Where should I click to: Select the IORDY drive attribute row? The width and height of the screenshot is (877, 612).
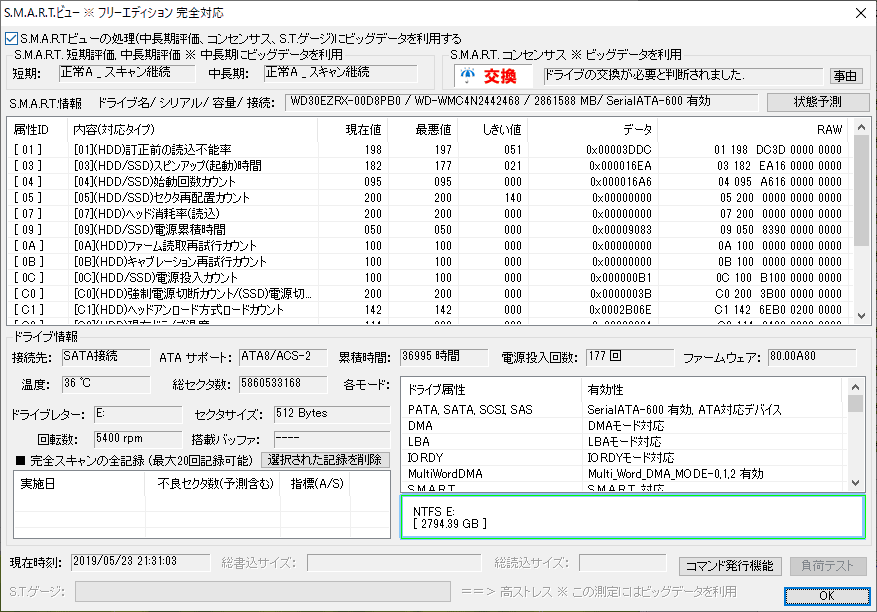pyautogui.click(x=622, y=458)
